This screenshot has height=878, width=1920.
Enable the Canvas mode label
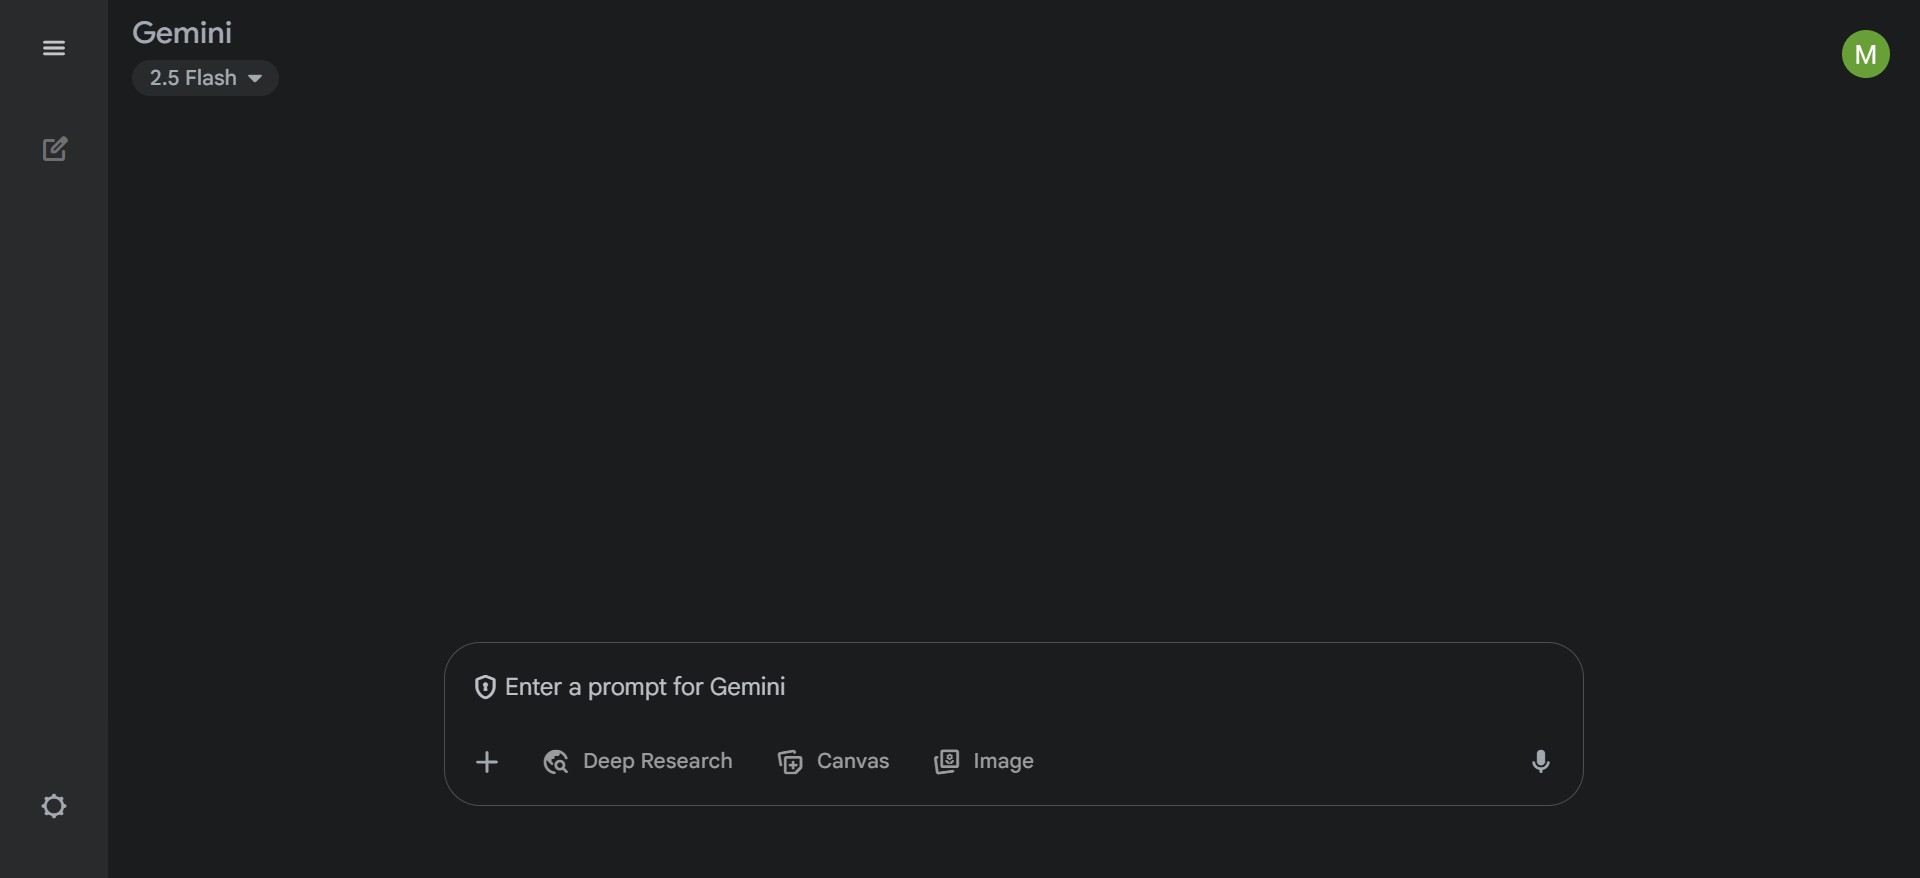coord(852,761)
